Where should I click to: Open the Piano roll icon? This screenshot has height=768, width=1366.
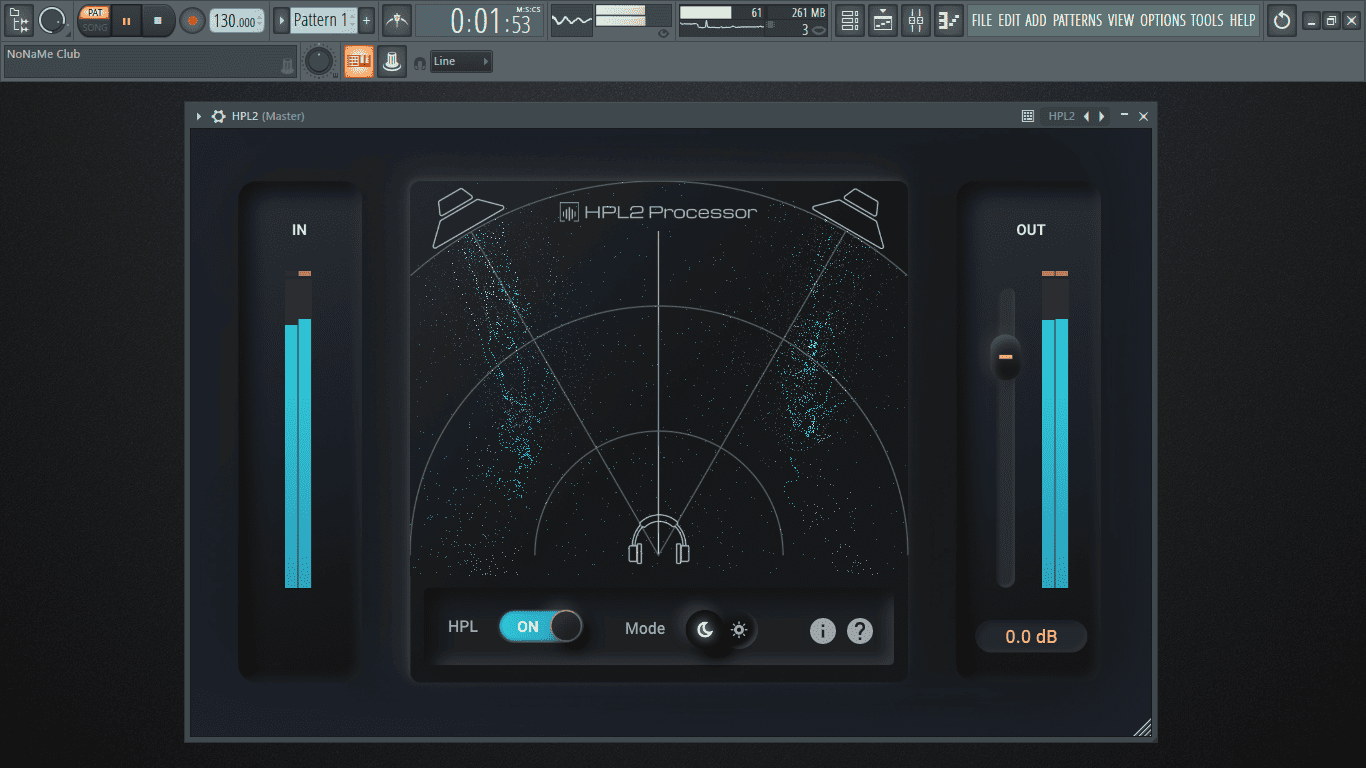(949, 20)
